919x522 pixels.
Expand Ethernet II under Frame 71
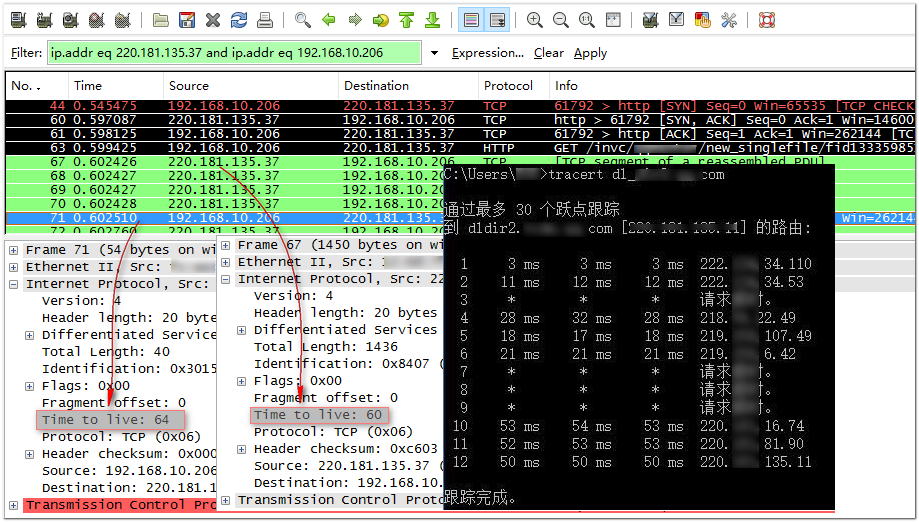13,267
